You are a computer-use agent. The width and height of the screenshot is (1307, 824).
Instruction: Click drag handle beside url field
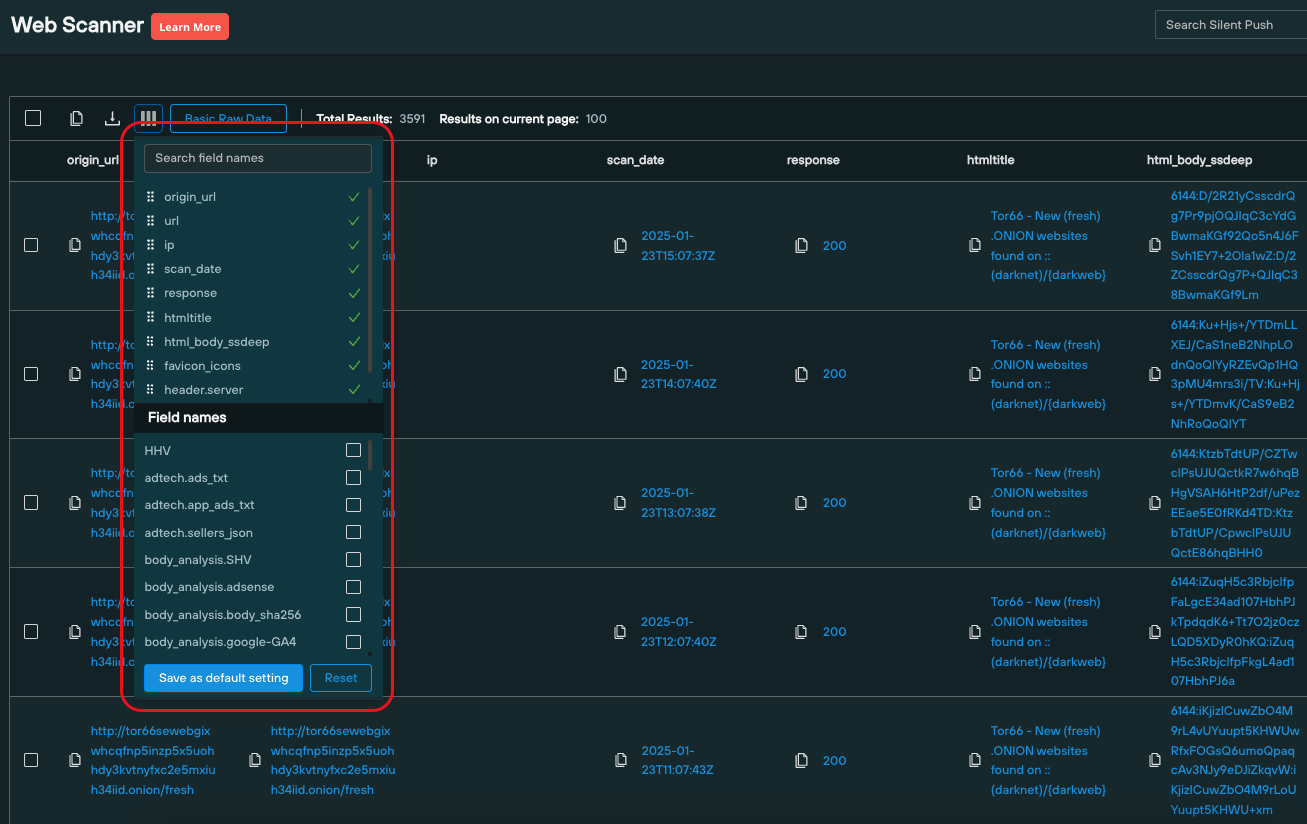pyautogui.click(x=151, y=221)
